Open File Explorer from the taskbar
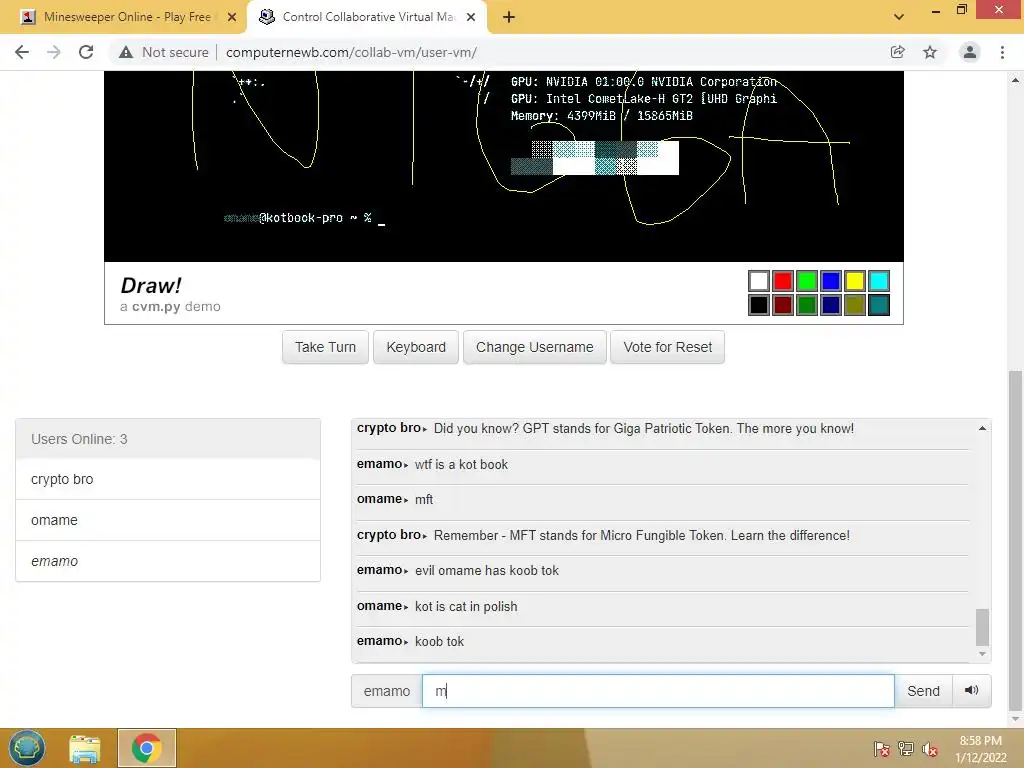 [85, 749]
